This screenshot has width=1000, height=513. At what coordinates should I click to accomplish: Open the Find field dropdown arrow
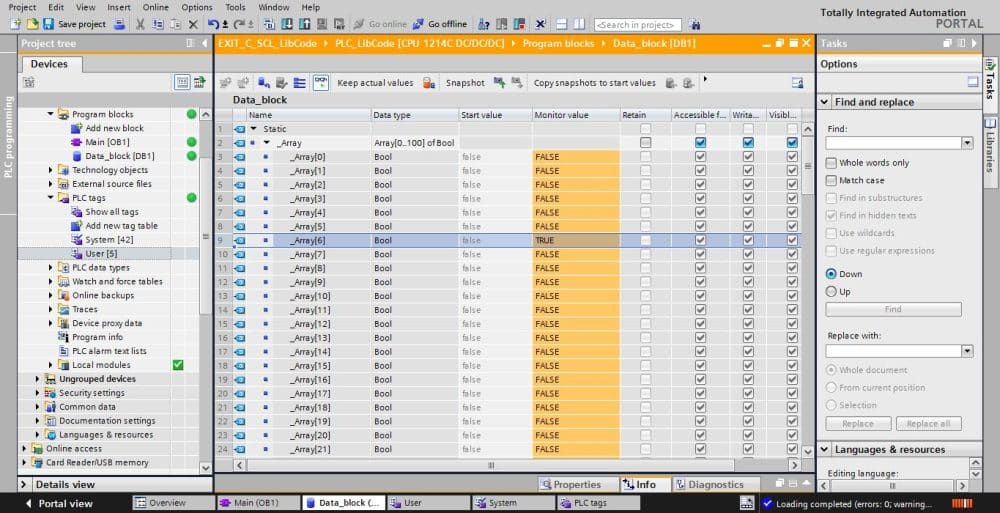pos(967,143)
